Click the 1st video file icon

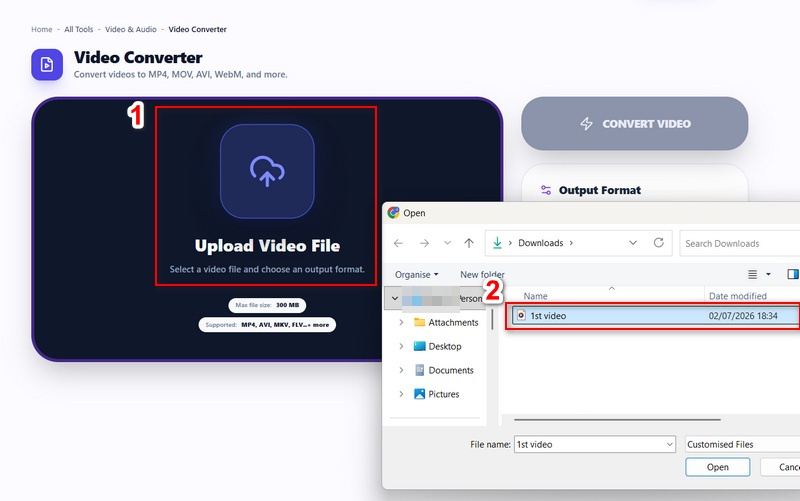[521, 315]
